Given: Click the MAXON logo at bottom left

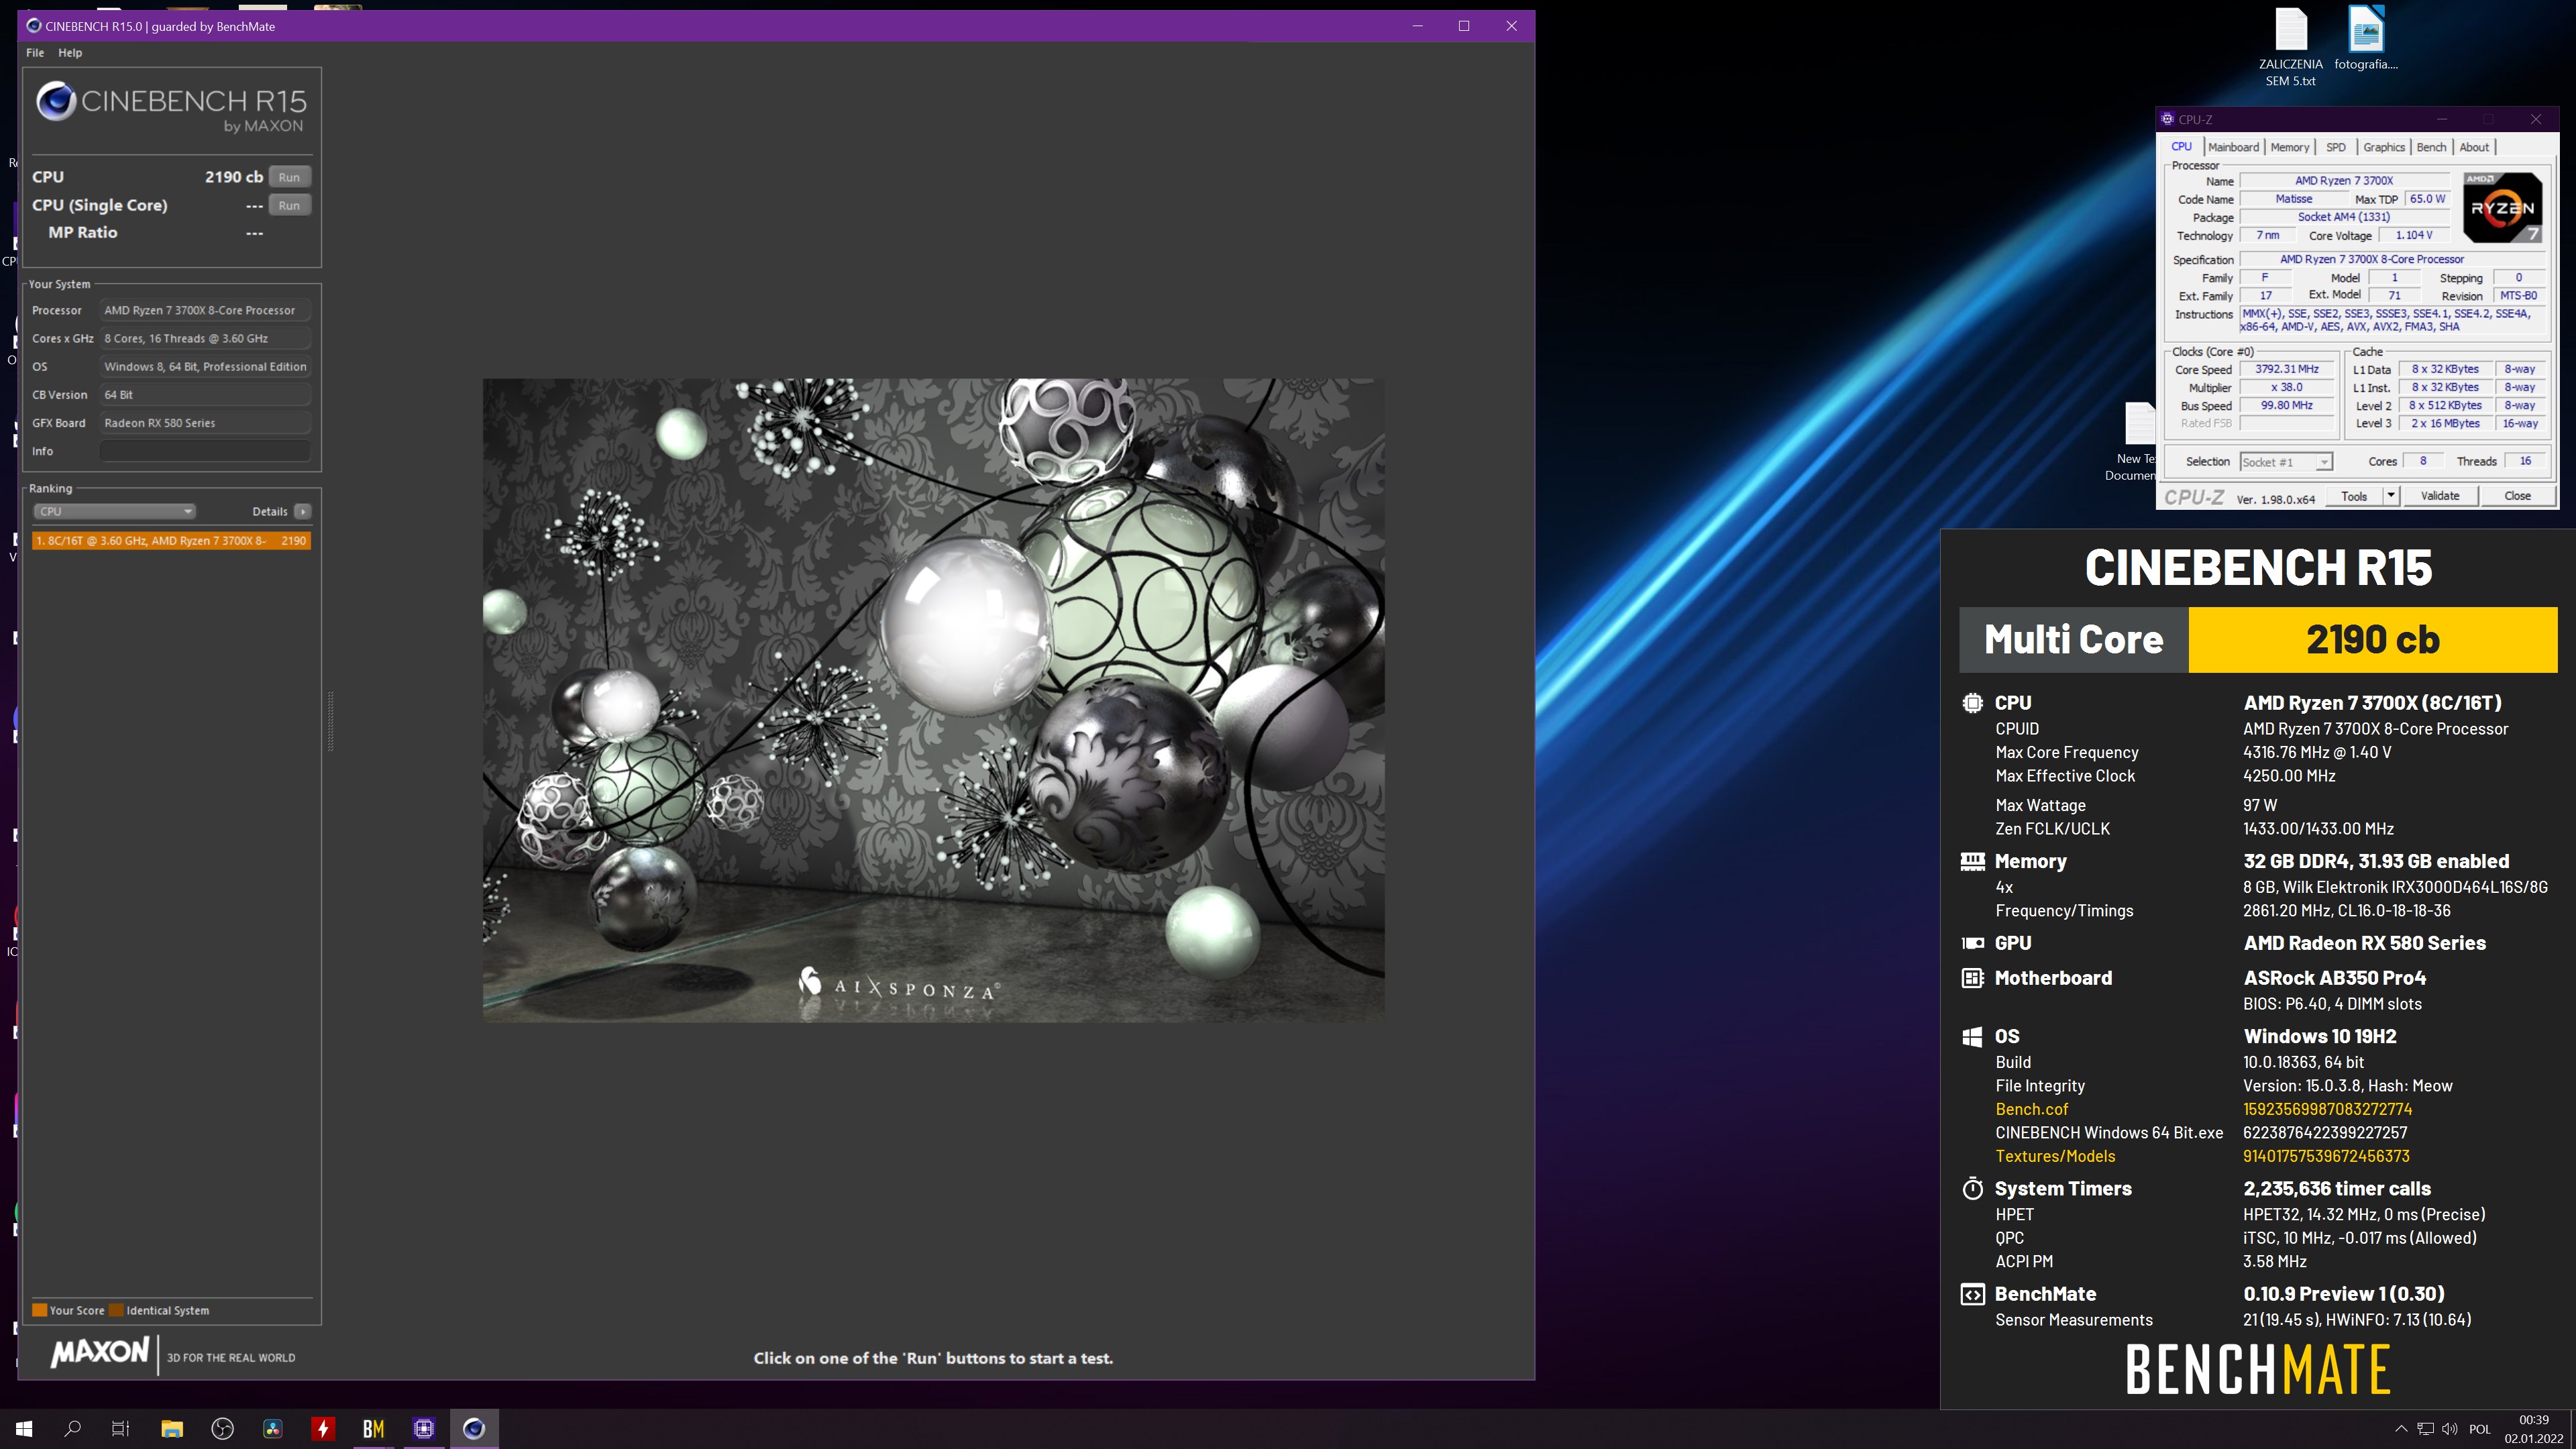Looking at the screenshot, I should tap(99, 1353).
